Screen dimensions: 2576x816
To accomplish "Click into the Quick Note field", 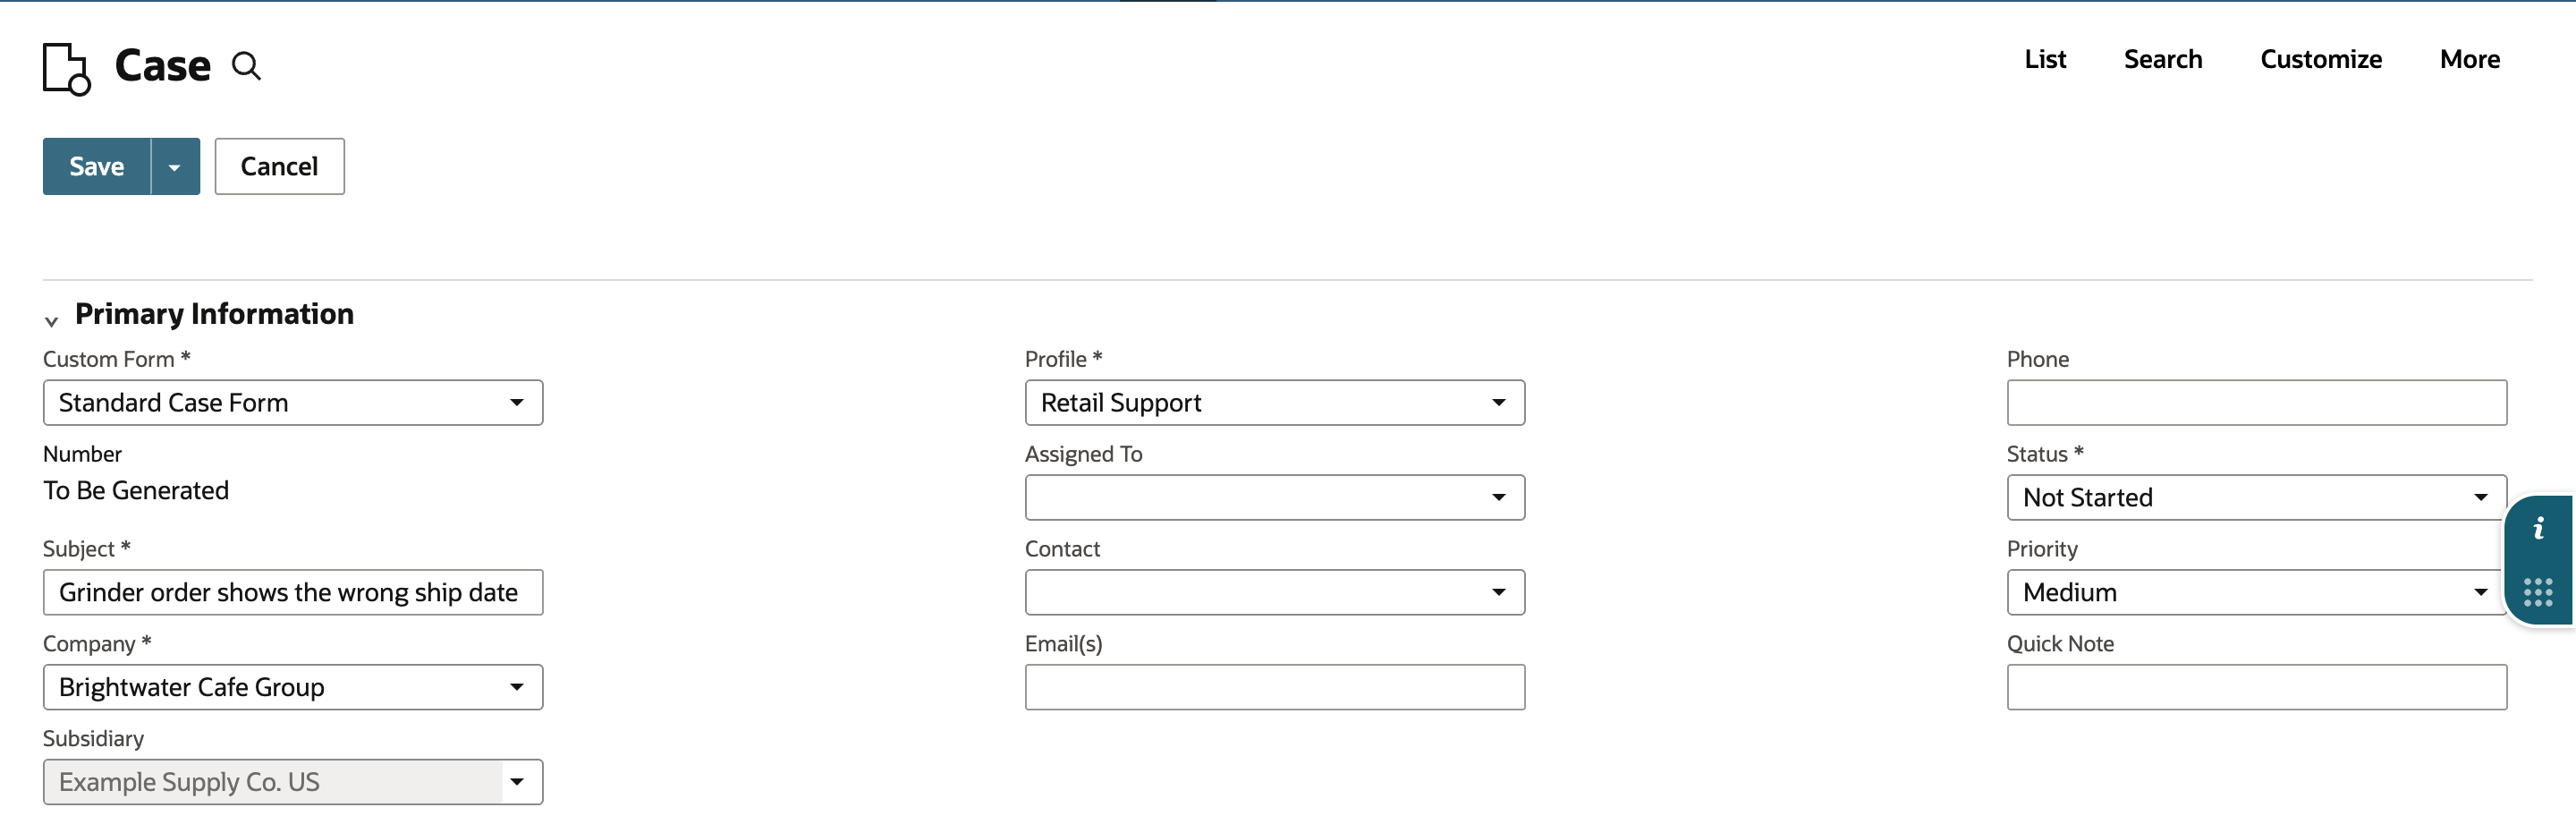I will tap(2256, 687).
